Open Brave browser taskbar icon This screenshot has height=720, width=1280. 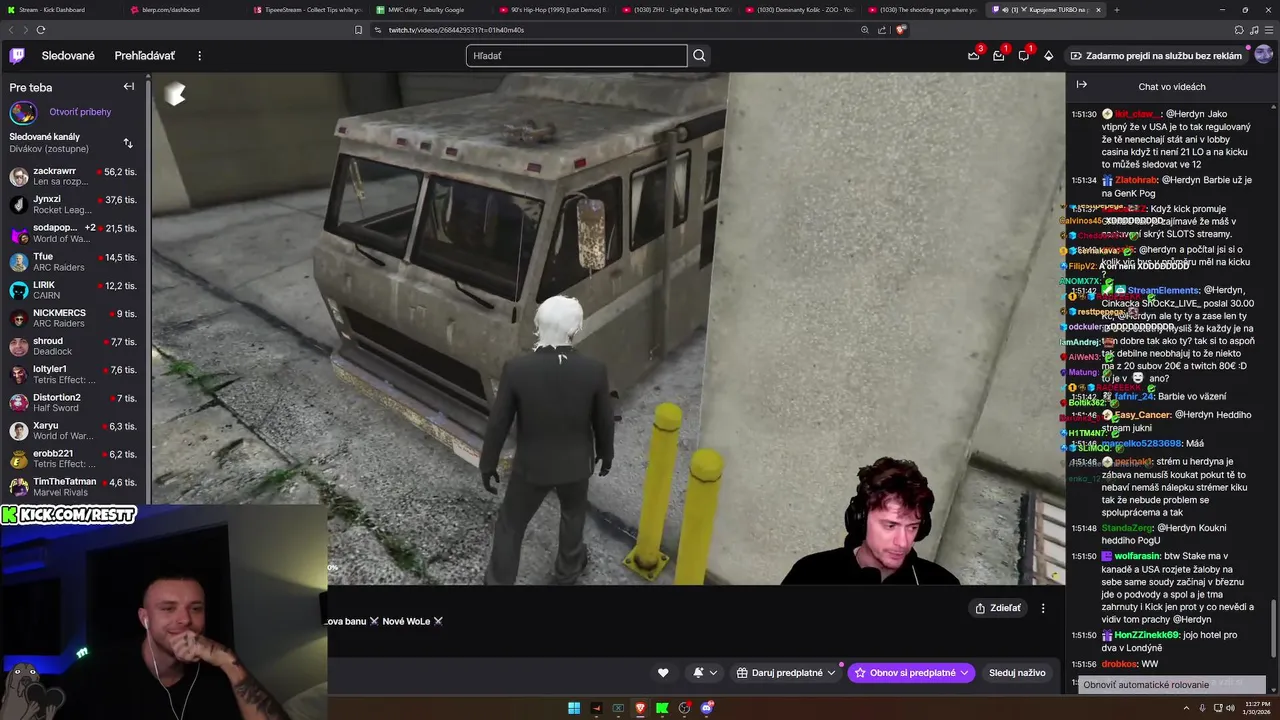click(640, 708)
